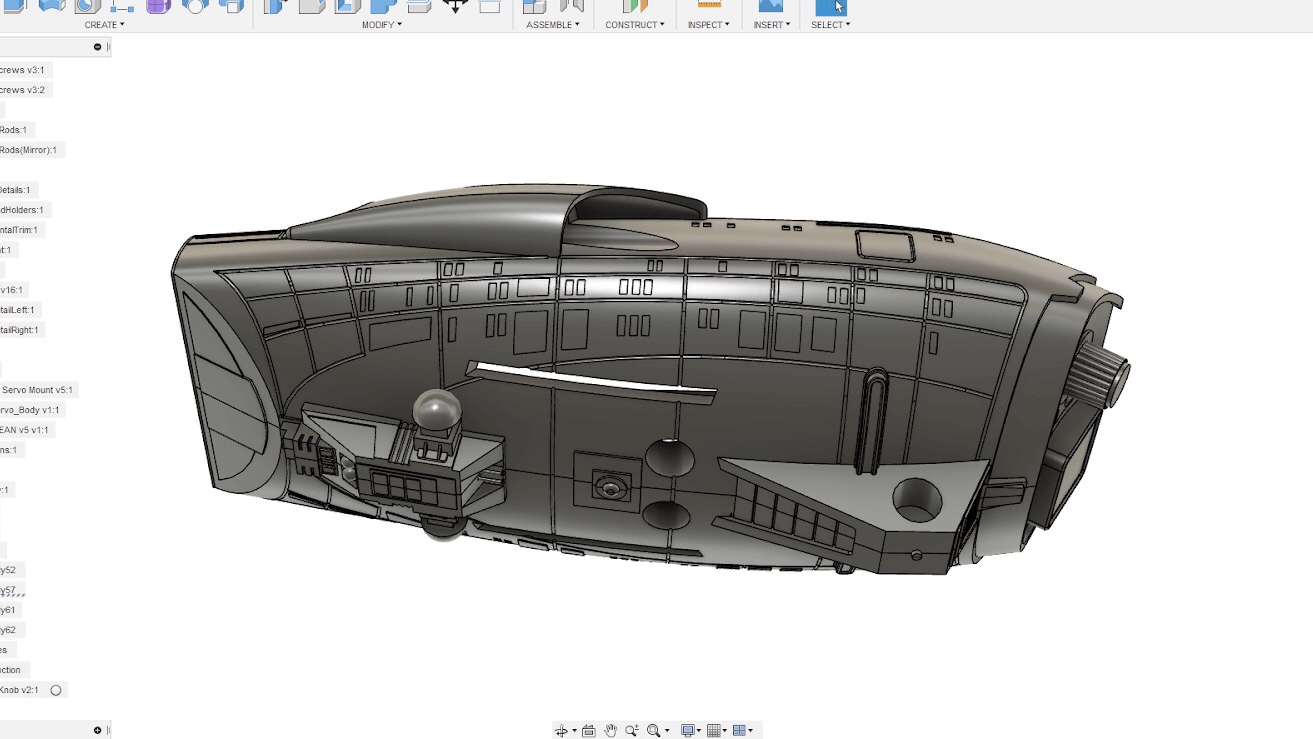Click the Viewports layout icon

[739, 730]
